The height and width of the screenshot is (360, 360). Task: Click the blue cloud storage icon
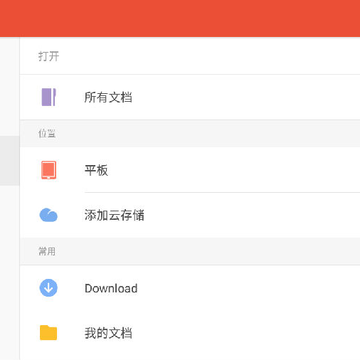pyautogui.click(x=49, y=215)
